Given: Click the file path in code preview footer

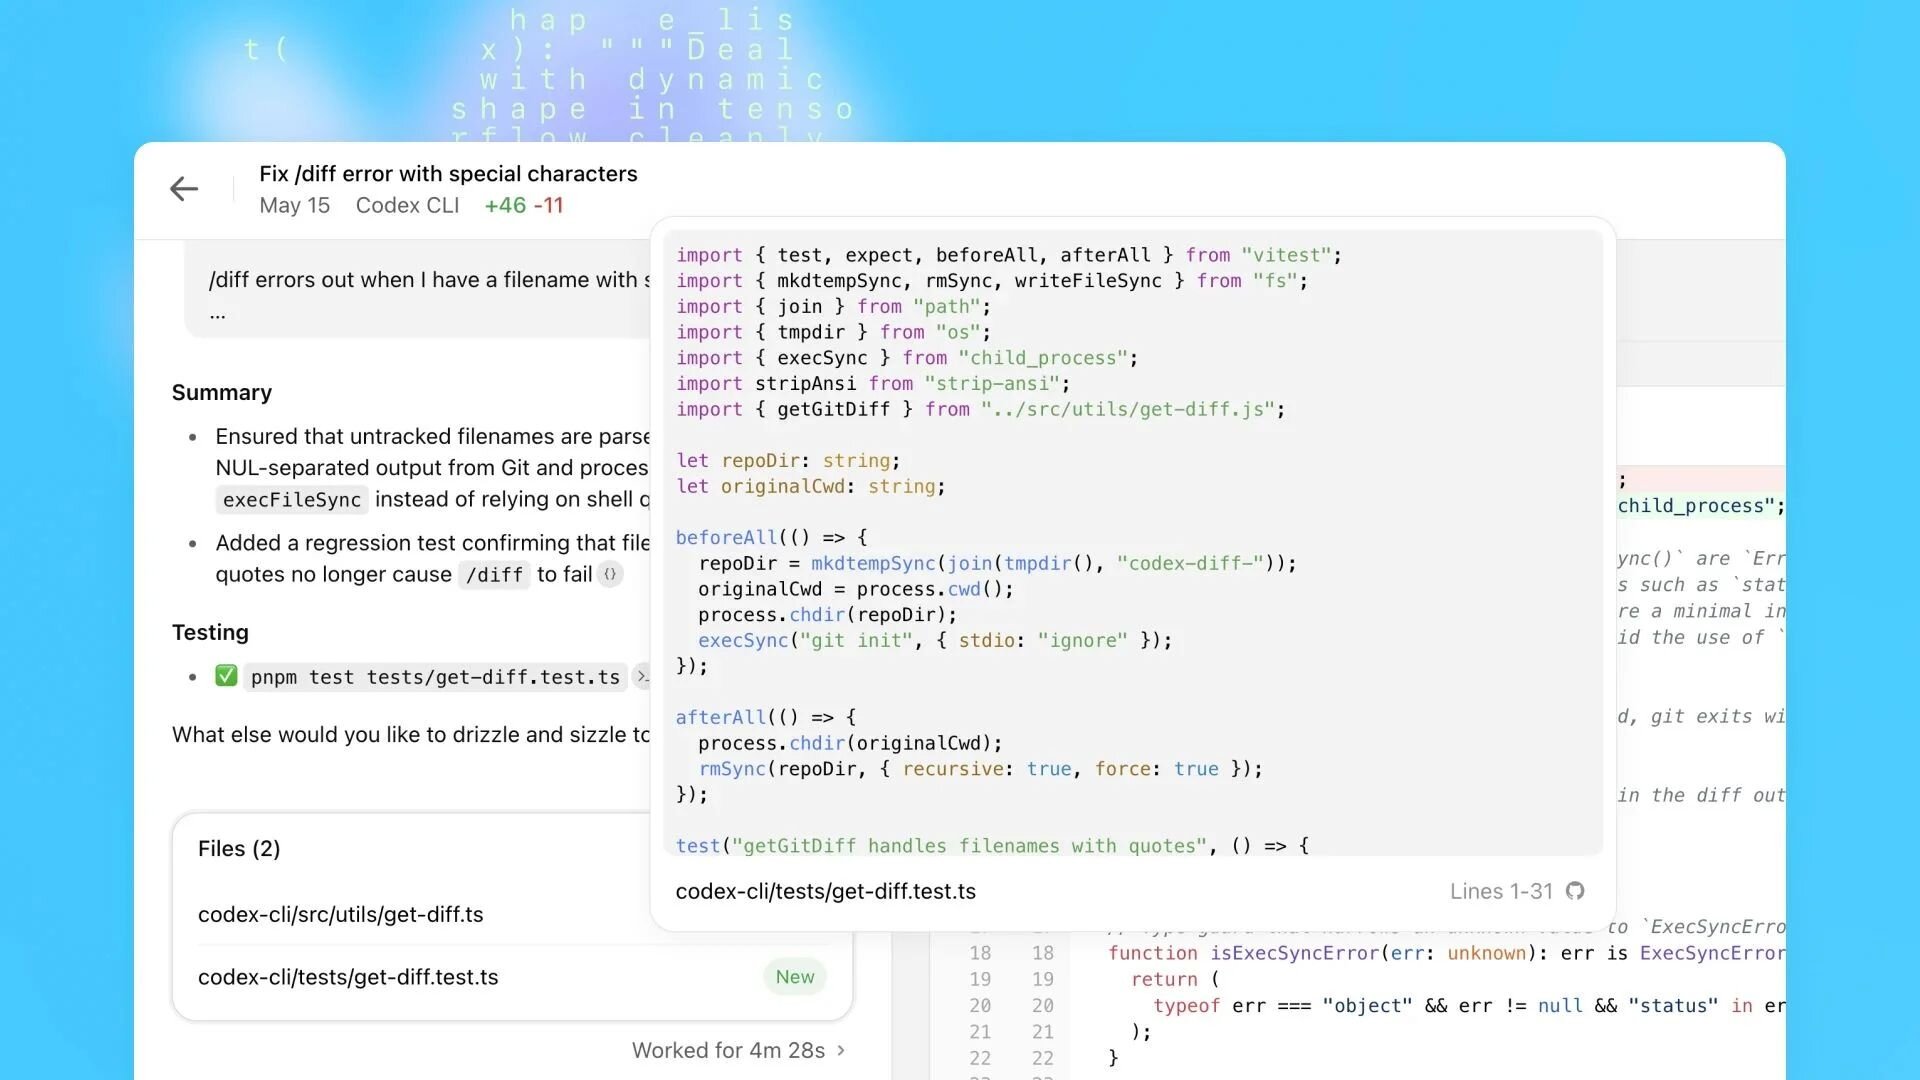Looking at the screenshot, I should pyautogui.click(x=826, y=891).
